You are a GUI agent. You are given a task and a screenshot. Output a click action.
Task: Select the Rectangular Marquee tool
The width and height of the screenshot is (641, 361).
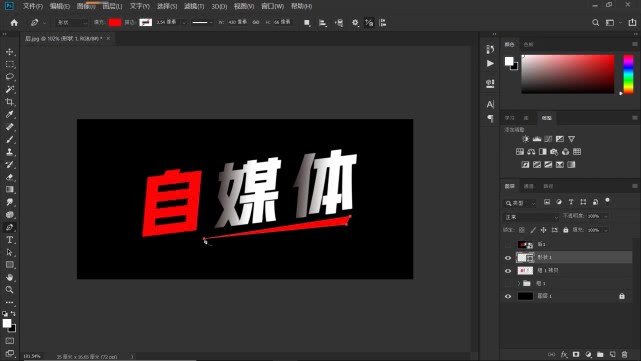coord(10,65)
